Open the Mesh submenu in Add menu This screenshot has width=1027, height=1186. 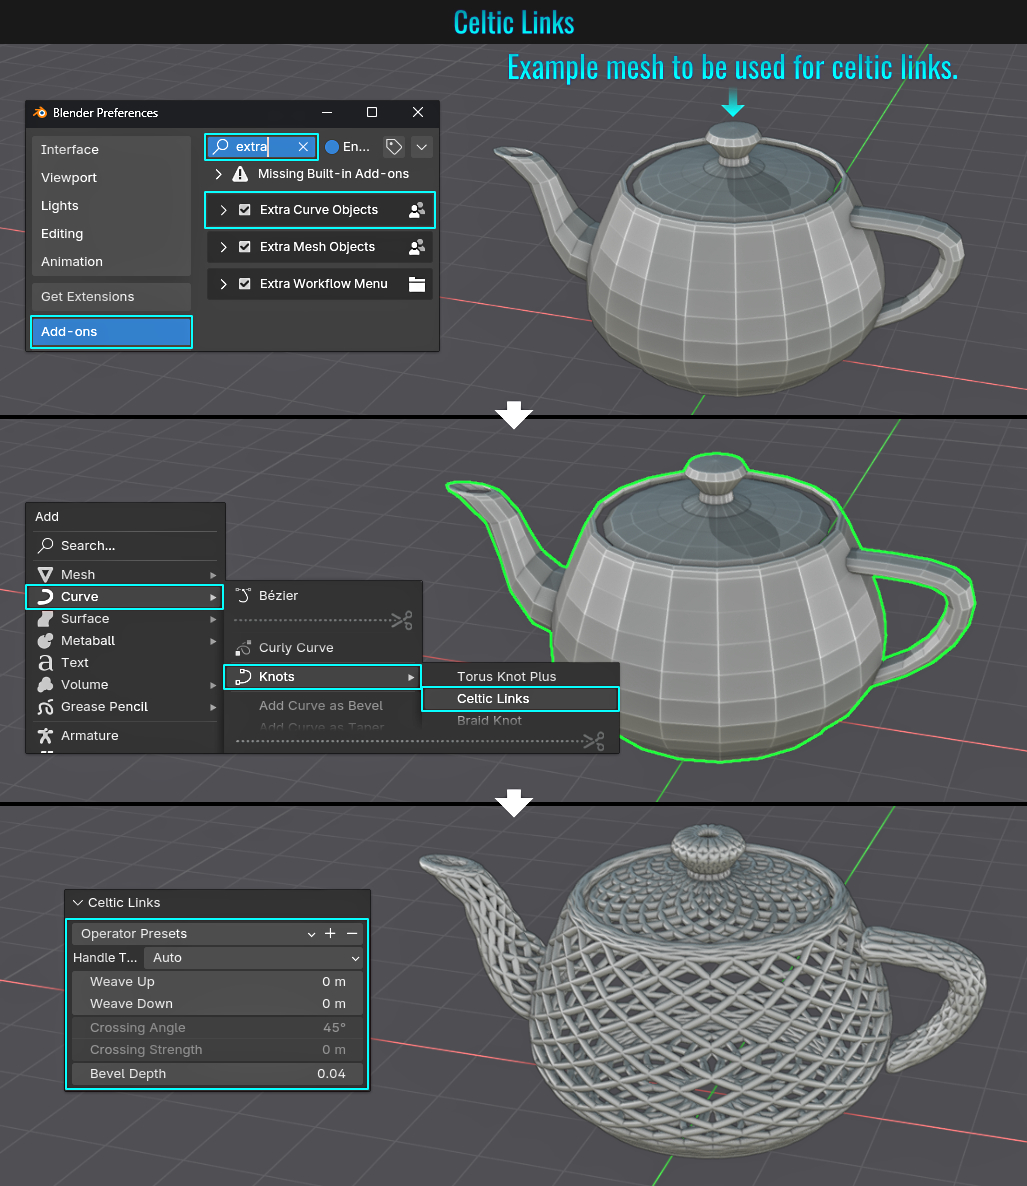[125, 575]
